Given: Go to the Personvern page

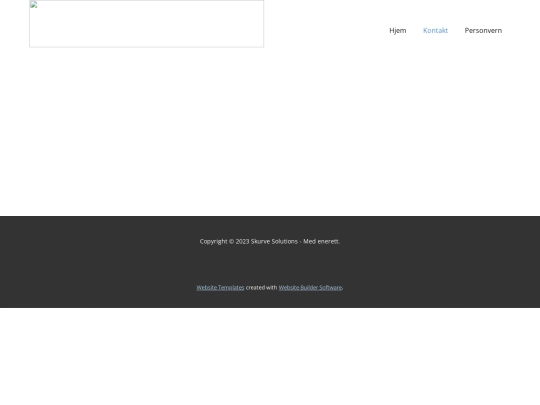Looking at the screenshot, I should 483,31.
